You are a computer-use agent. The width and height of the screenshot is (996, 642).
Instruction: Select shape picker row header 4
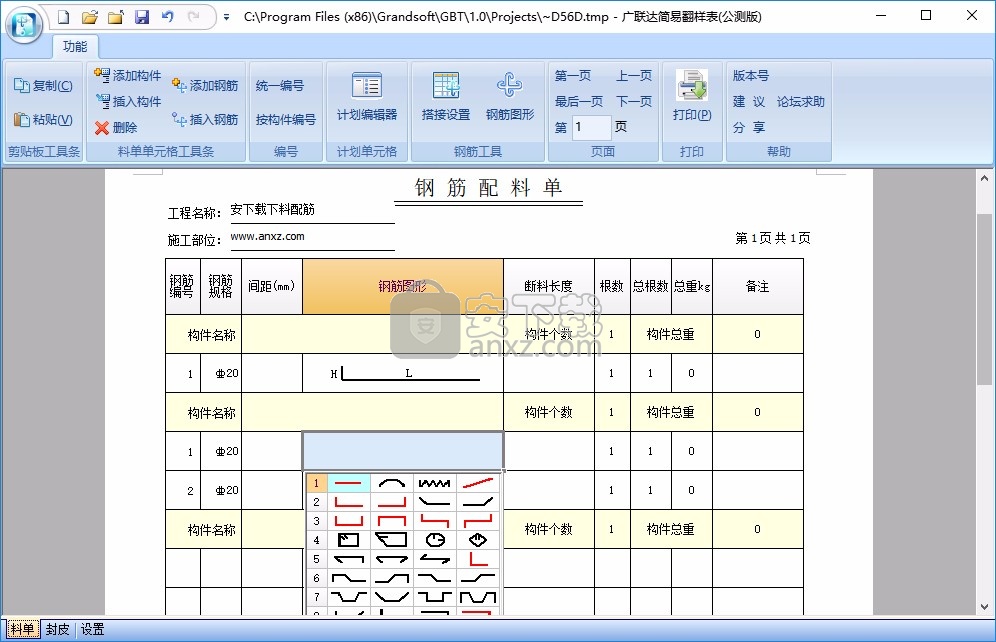[x=316, y=540]
